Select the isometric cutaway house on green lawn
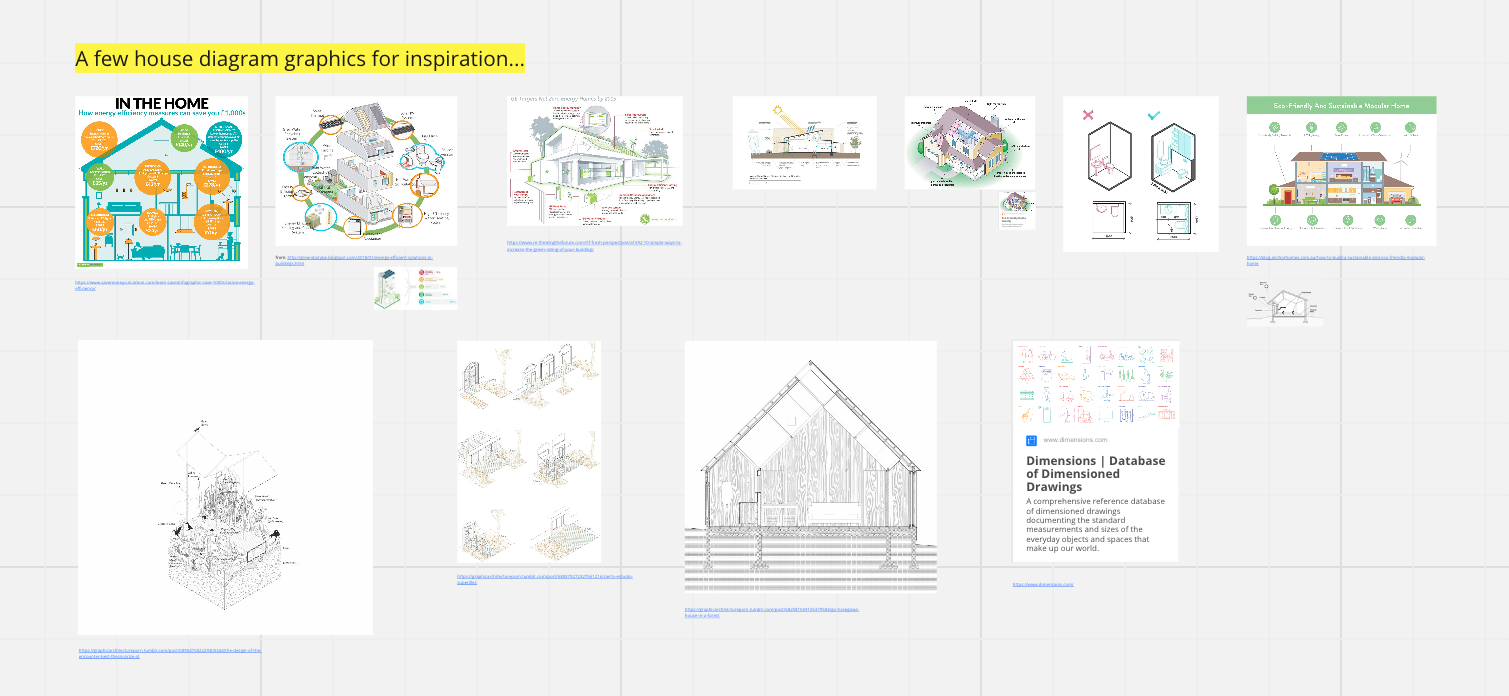 [x=969, y=142]
